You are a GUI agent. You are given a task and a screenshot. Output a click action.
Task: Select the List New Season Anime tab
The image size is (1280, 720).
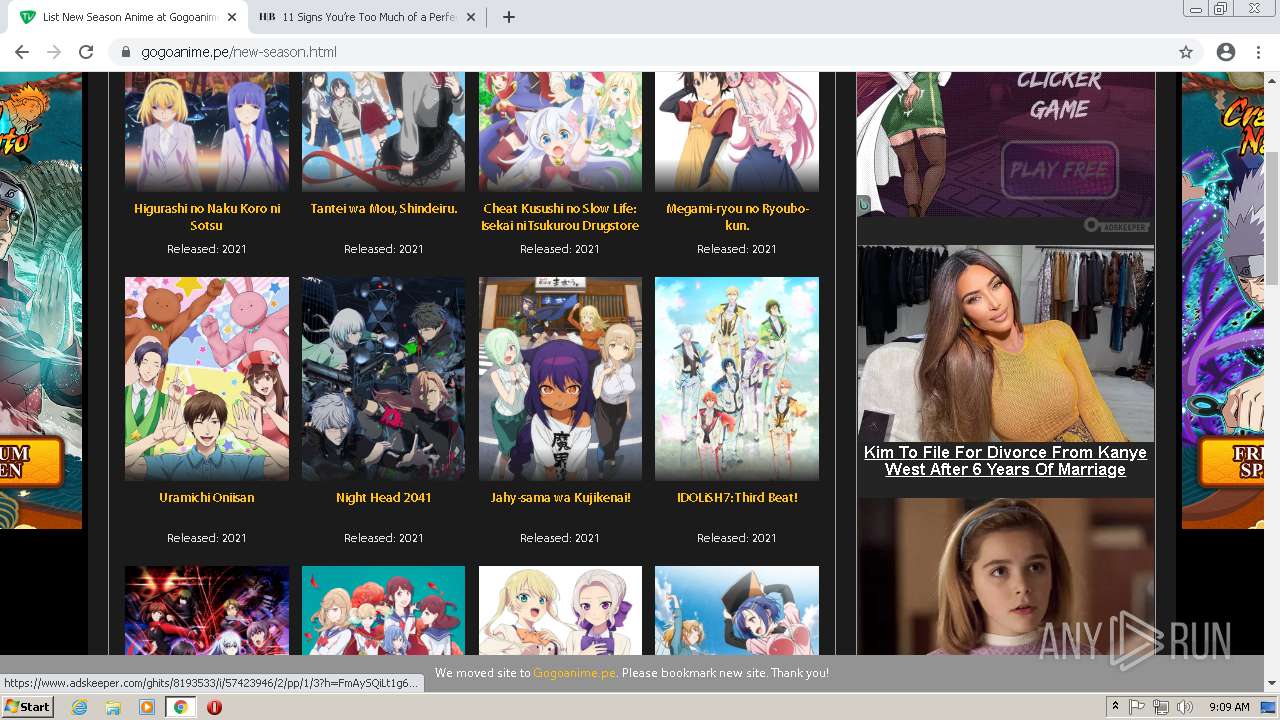pos(126,17)
